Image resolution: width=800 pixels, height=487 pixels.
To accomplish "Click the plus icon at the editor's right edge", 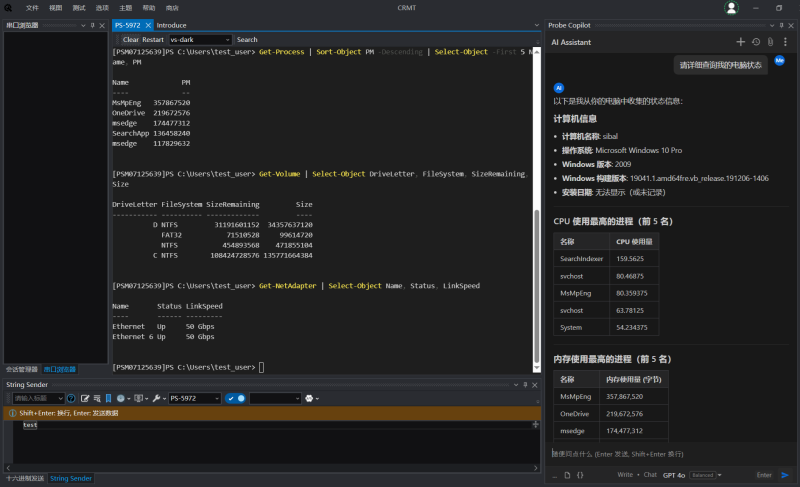I will [x=535, y=424].
